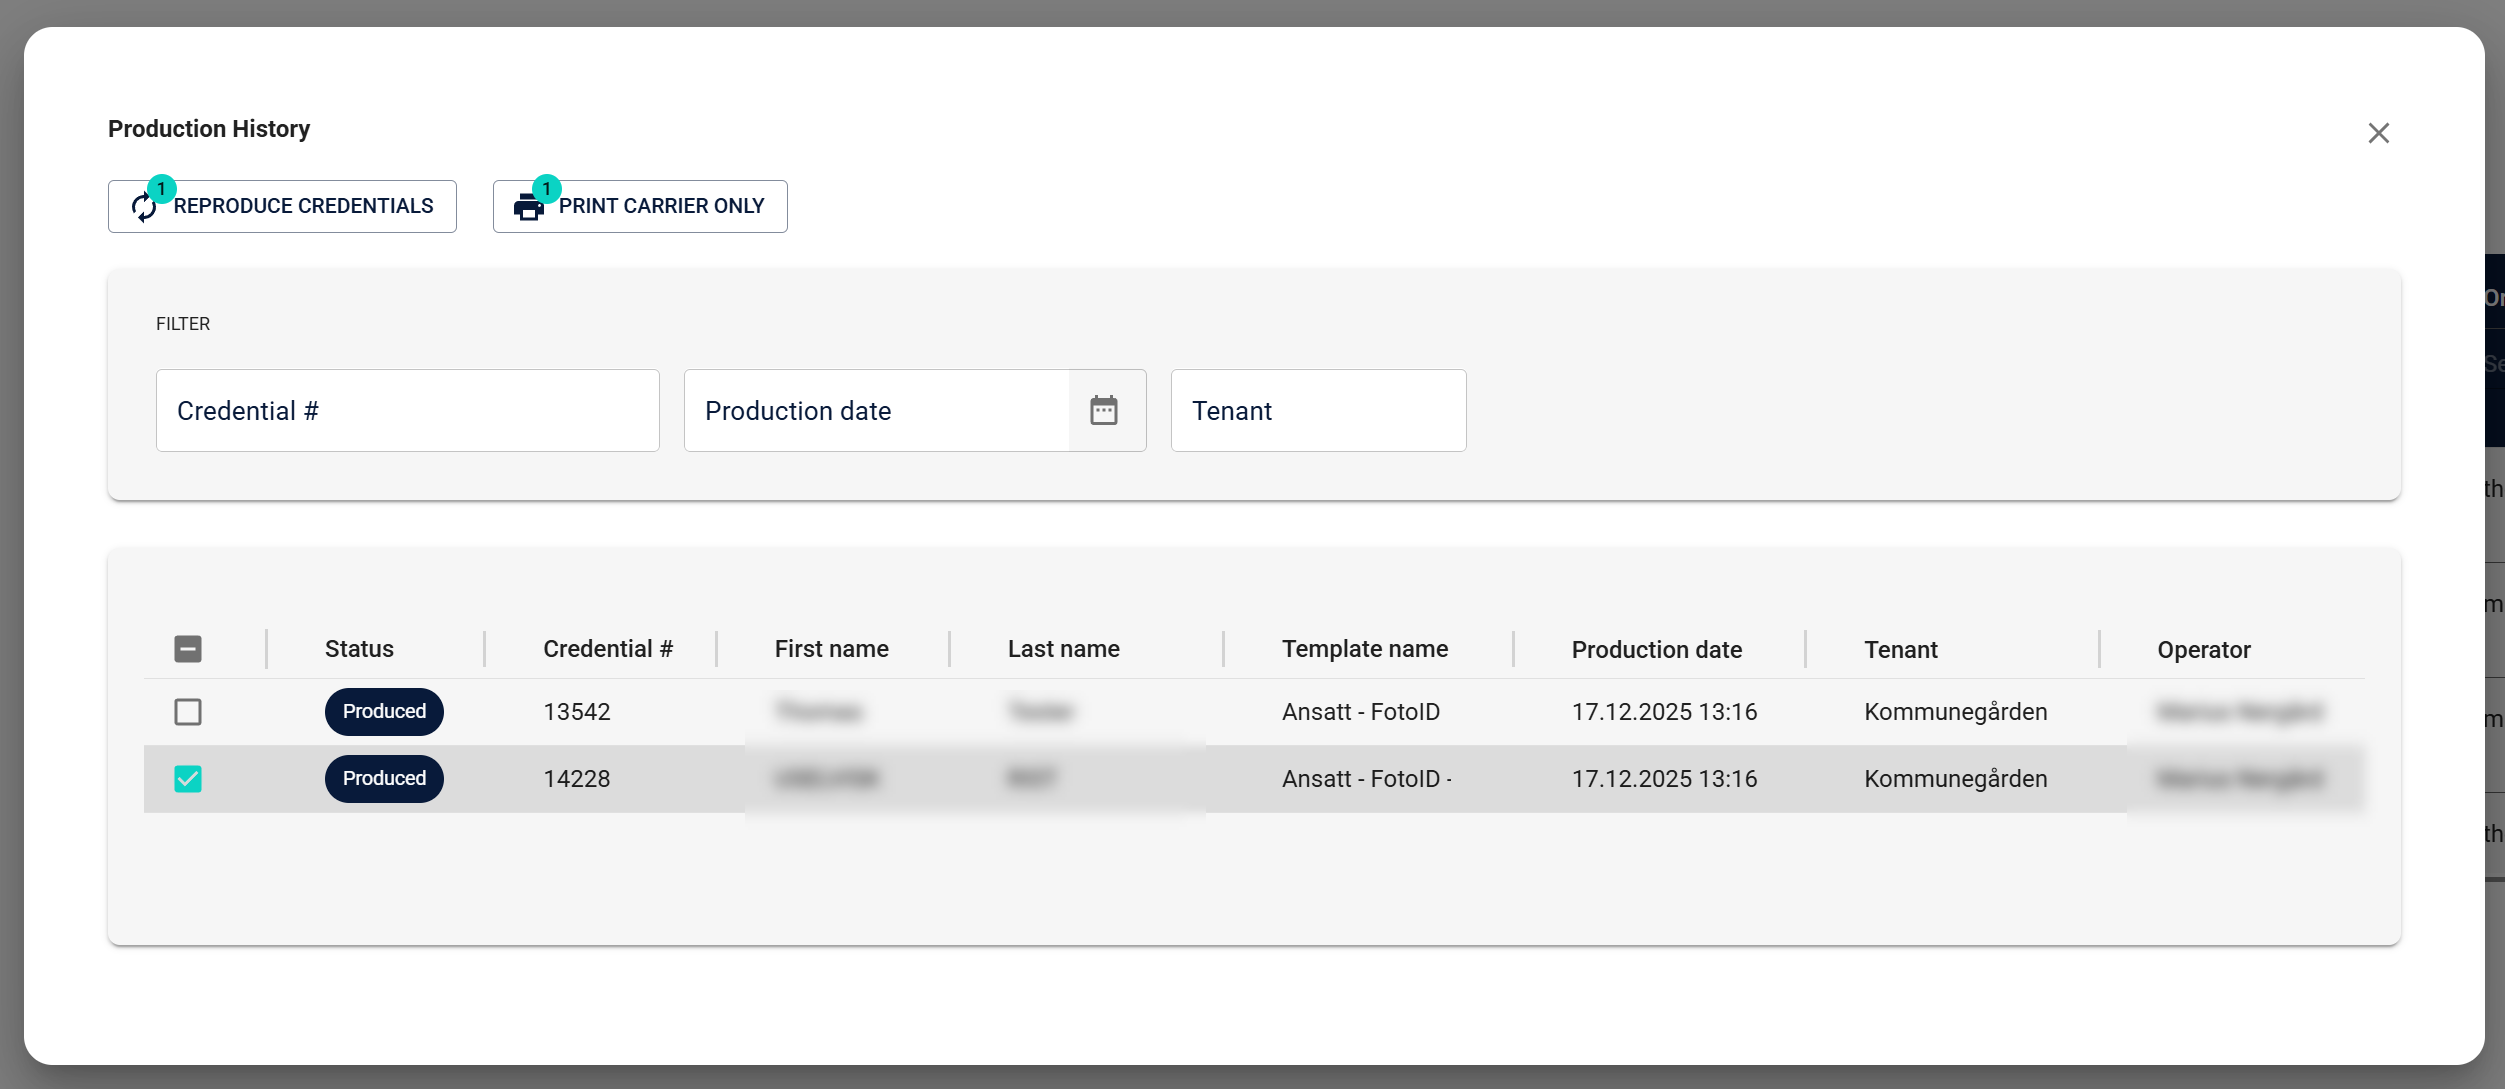This screenshot has width=2505, height=1089.
Task: Select the table row for credential 13542
Action: [x=1100, y=712]
